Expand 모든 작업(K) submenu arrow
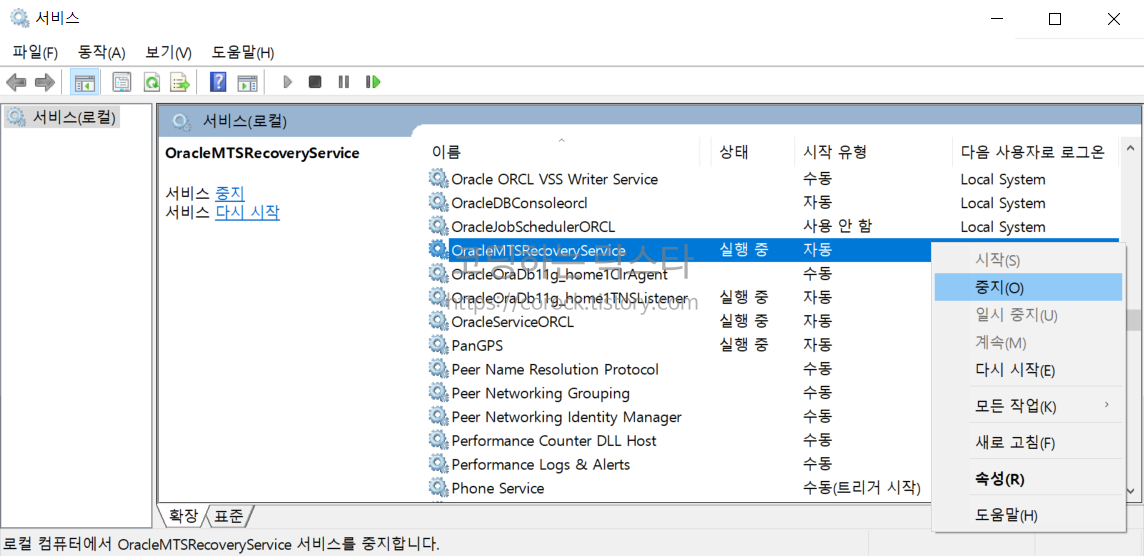Viewport: 1144px width, 557px height. (1107, 405)
